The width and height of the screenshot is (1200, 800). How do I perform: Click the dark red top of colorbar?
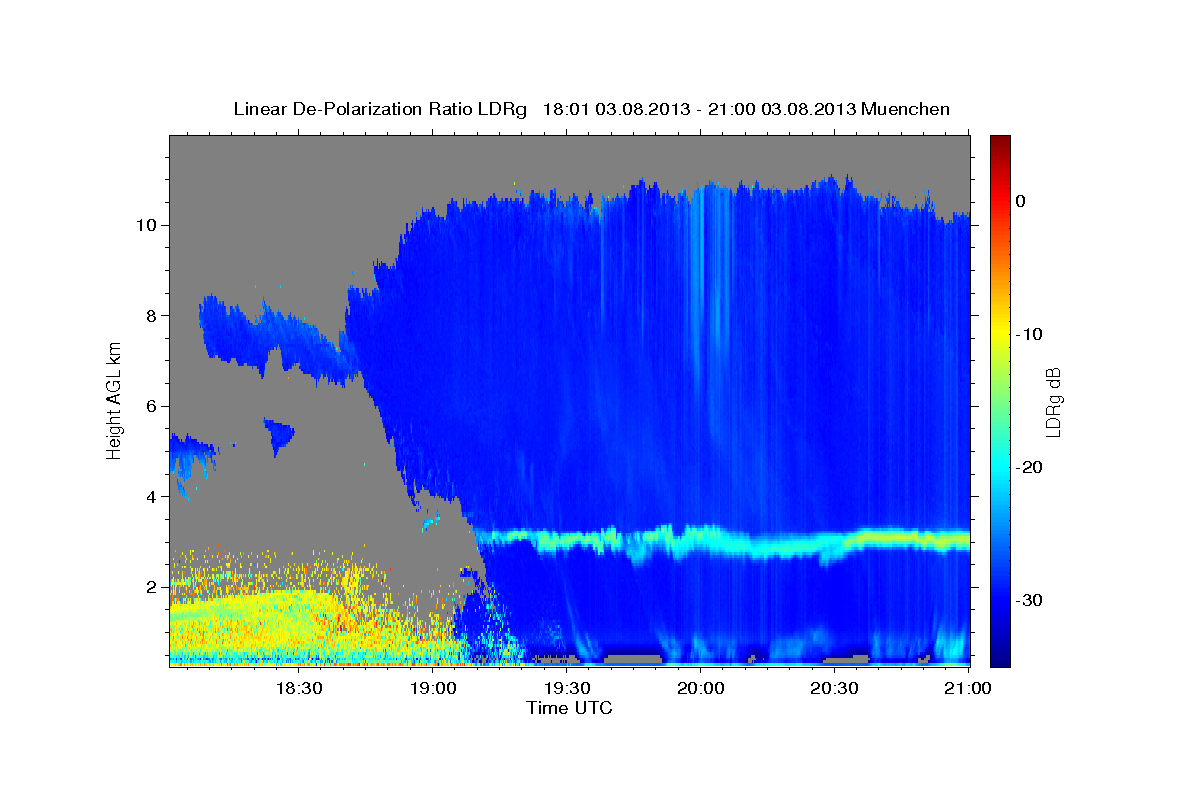coord(999,142)
